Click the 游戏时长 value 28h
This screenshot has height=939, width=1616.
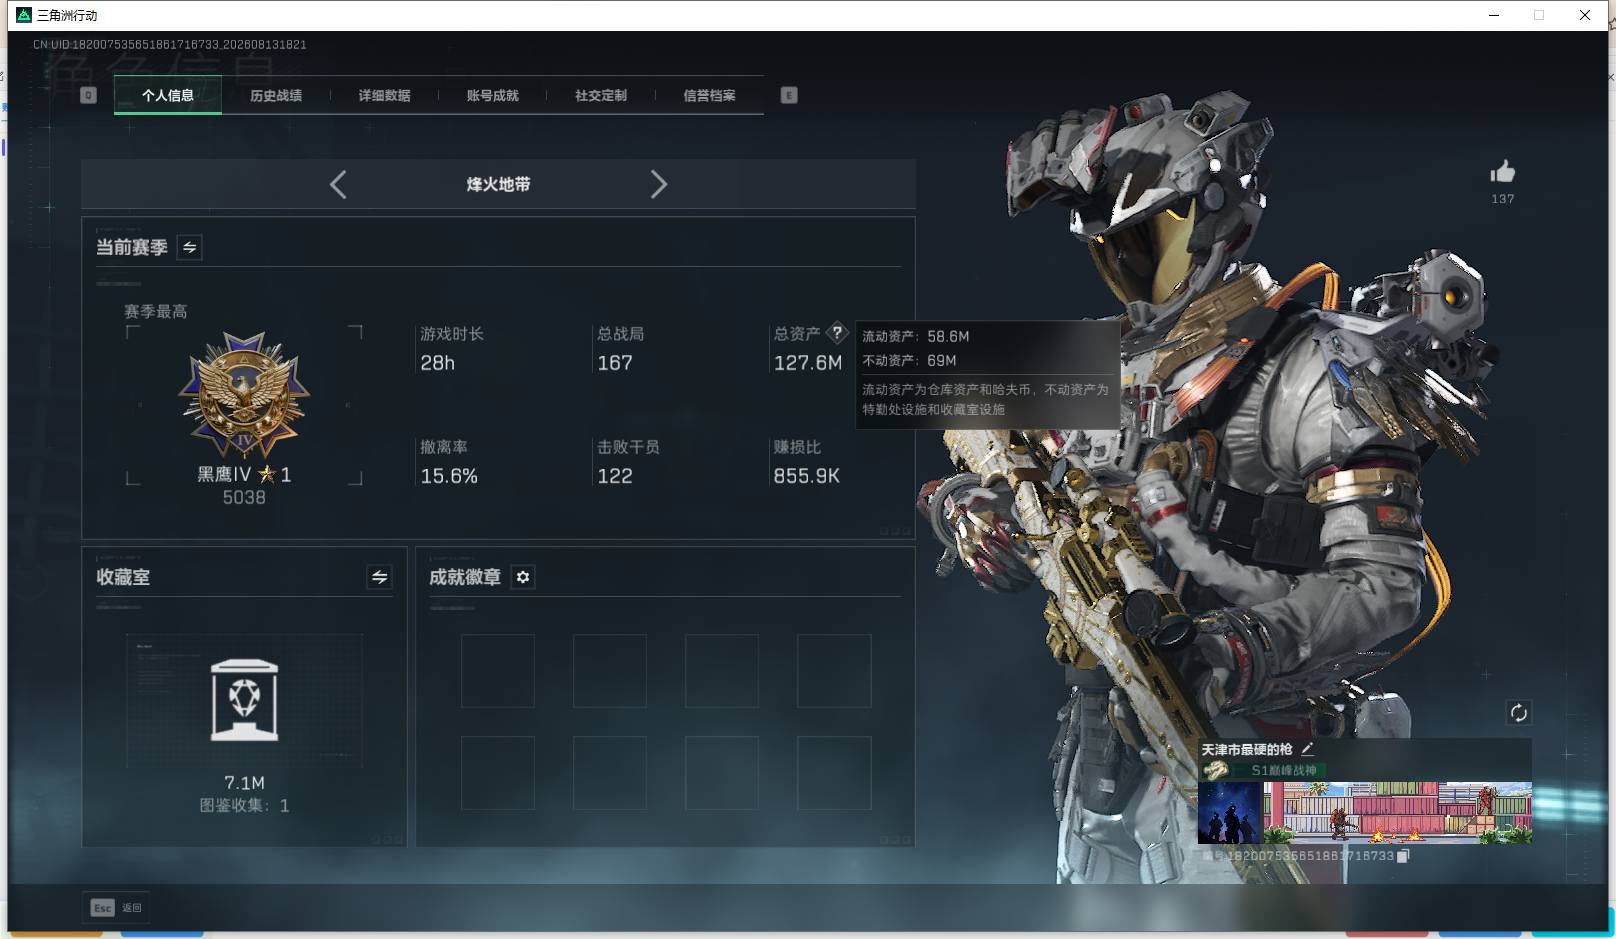437,363
